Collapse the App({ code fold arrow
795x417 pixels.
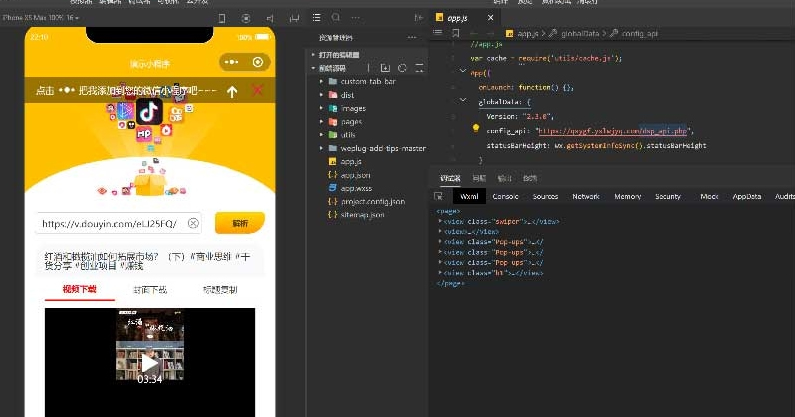click(x=462, y=72)
